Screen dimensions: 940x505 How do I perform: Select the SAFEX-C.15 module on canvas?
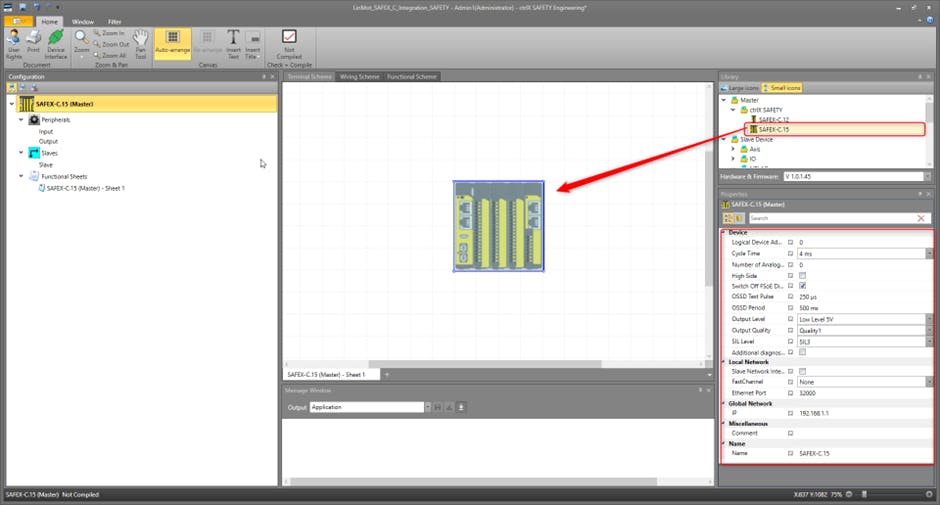tap(498, 226)
